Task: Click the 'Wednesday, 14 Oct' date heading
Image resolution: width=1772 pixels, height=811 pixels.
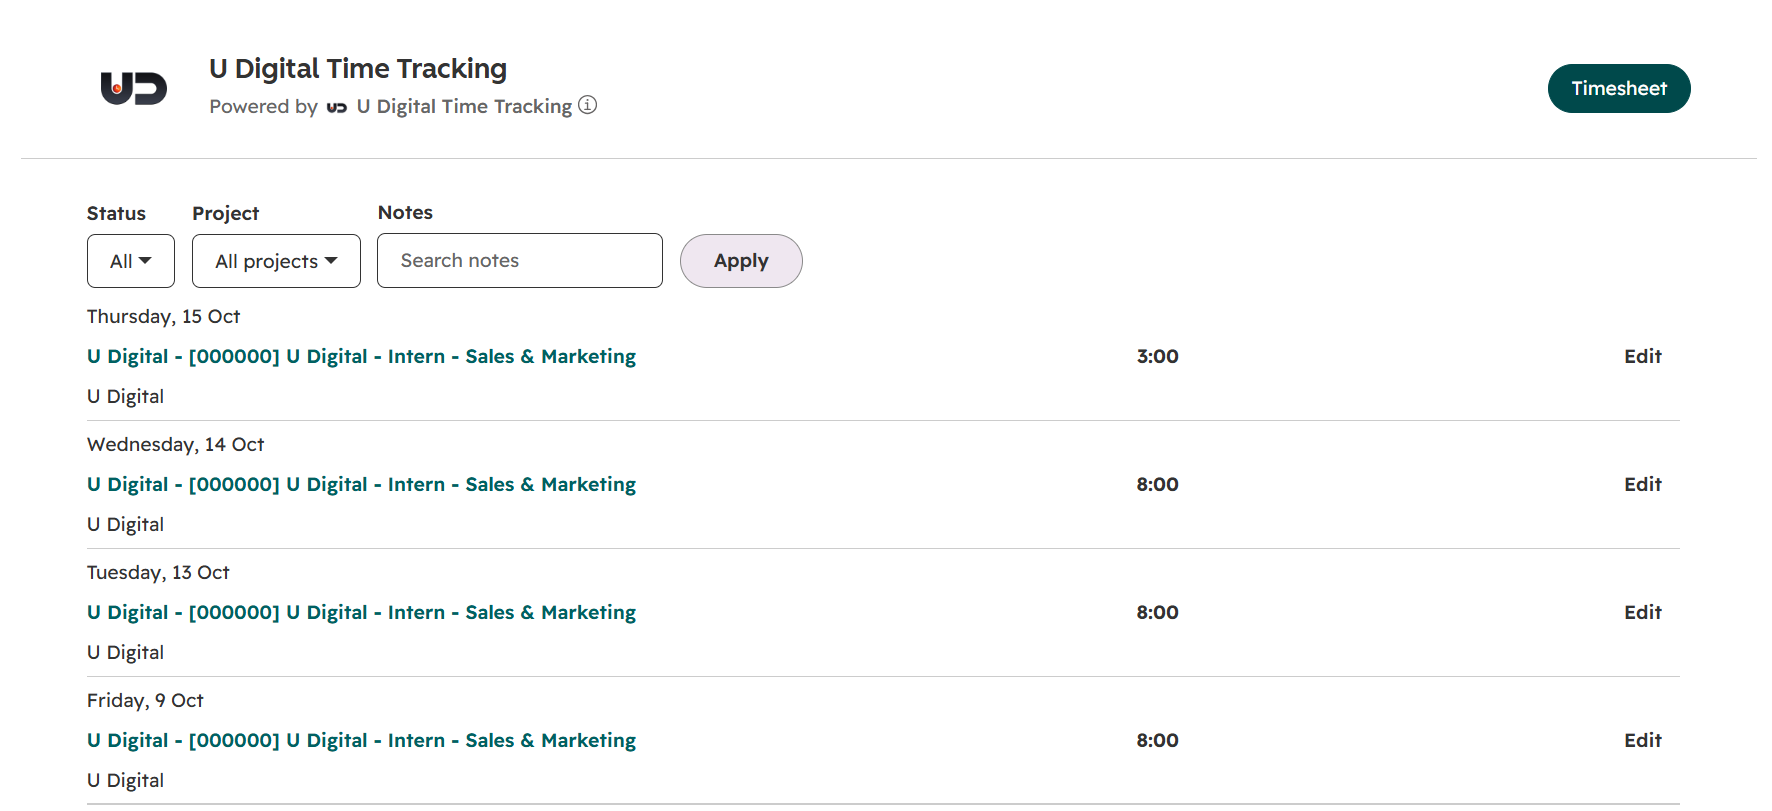Action: [x=175, y=444]
